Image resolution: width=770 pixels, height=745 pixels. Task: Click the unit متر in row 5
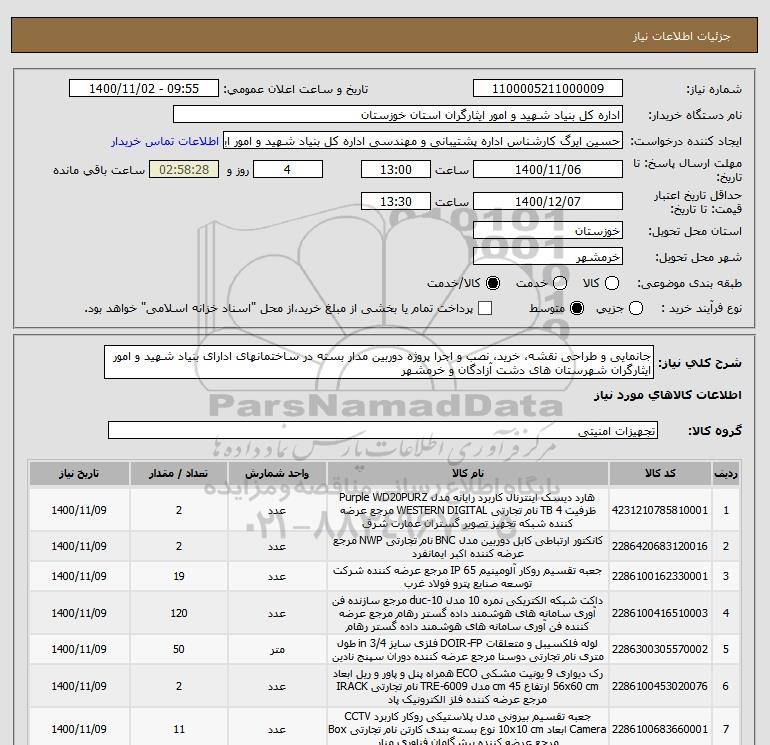coord(277,649)
